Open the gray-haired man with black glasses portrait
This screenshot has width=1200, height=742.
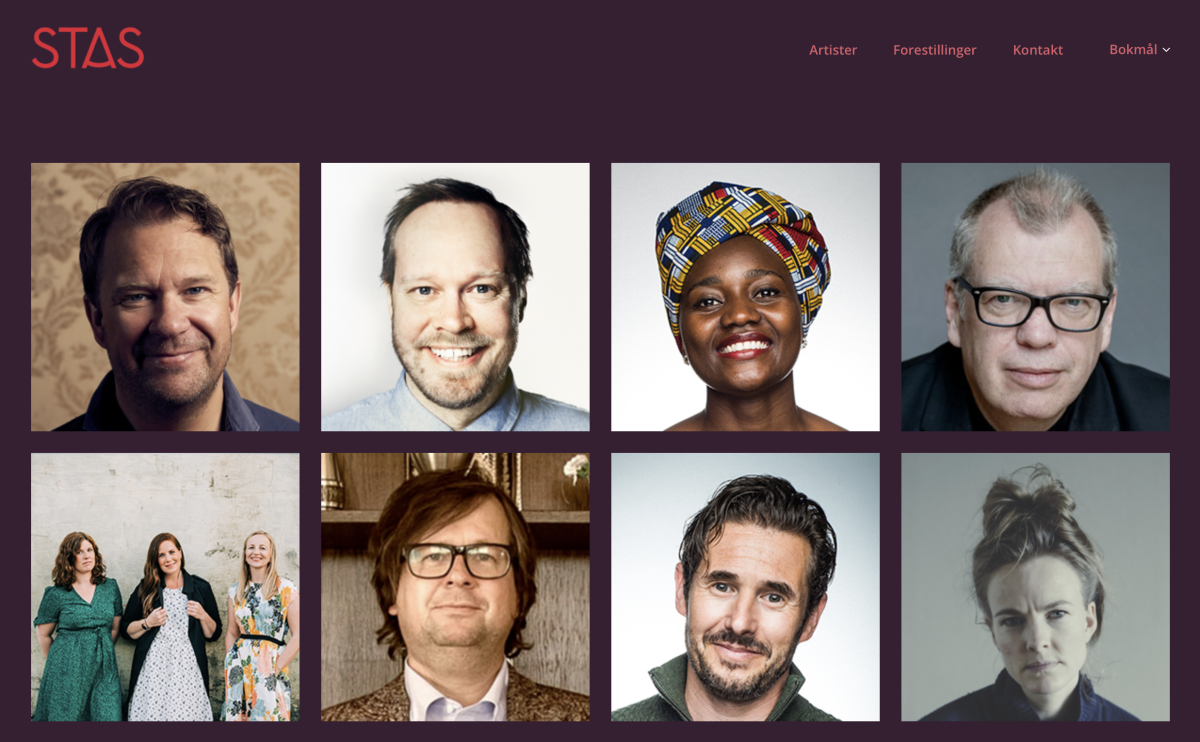(x=1035, y=297)
